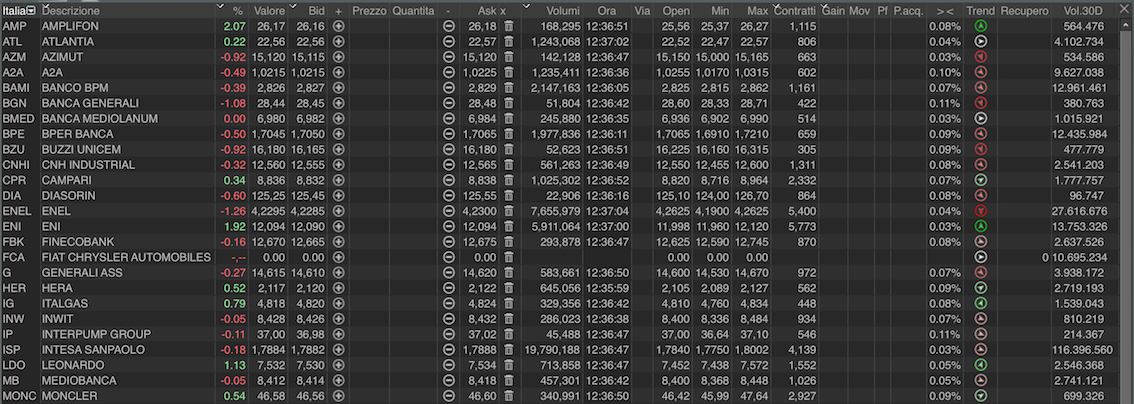Click the P.acq. column header
The height and width of the screenshot is (404, 1134).
click(908, 12)
